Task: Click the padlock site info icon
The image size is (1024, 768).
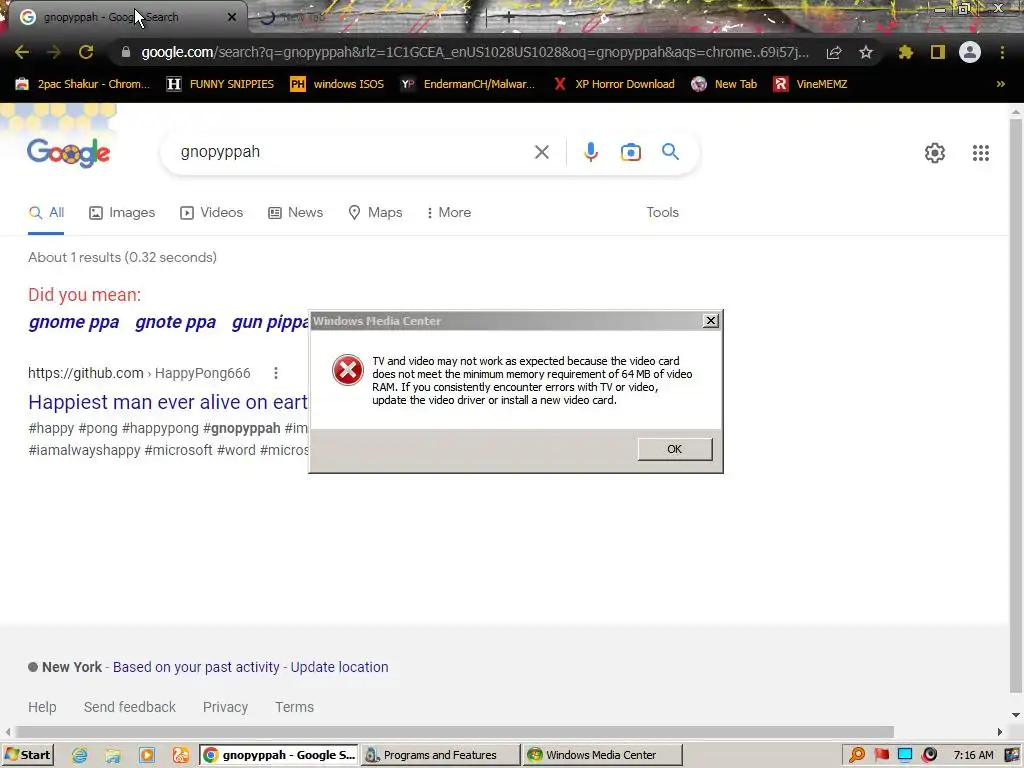Action: (x=125, y=52)
